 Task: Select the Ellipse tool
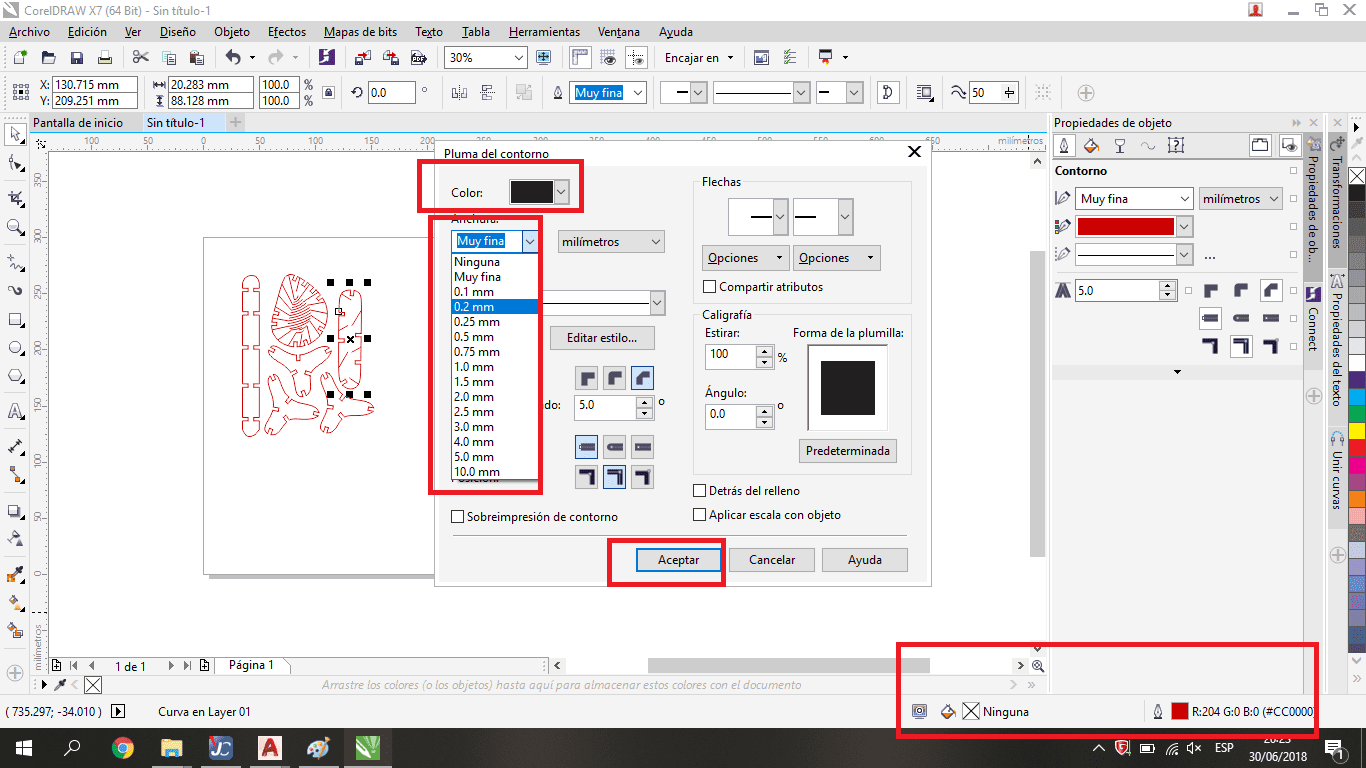[15, 348]
